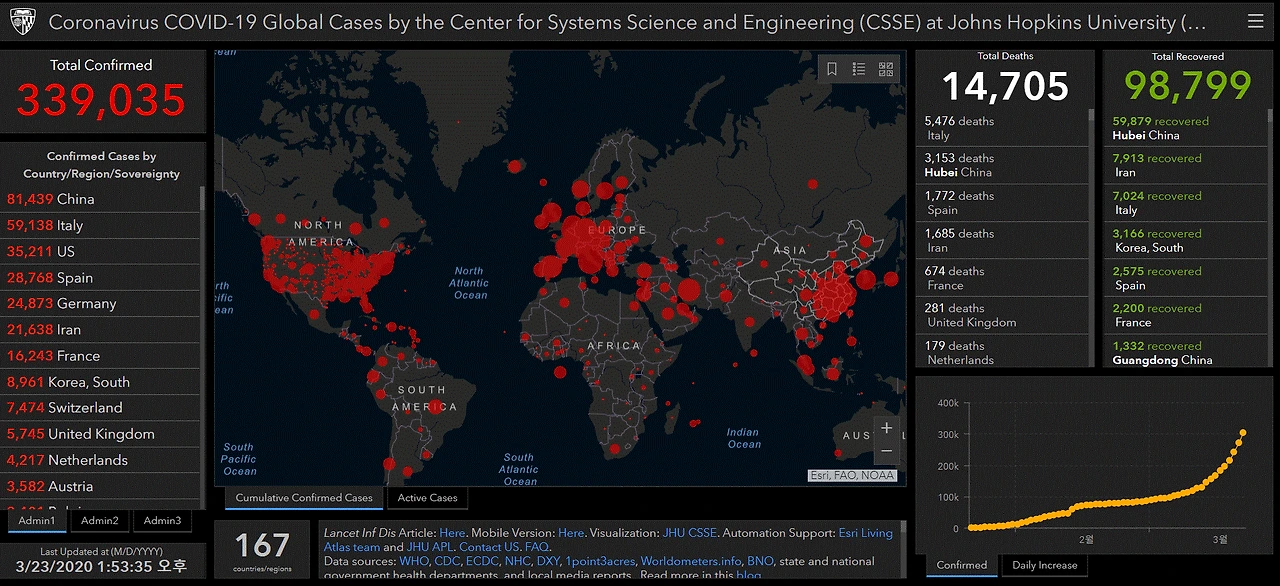The height and width of the screenshot is (586, 1280).
Task: Click the 5,476 deaths Italy entry
Action: click(x=1001, y=128)
